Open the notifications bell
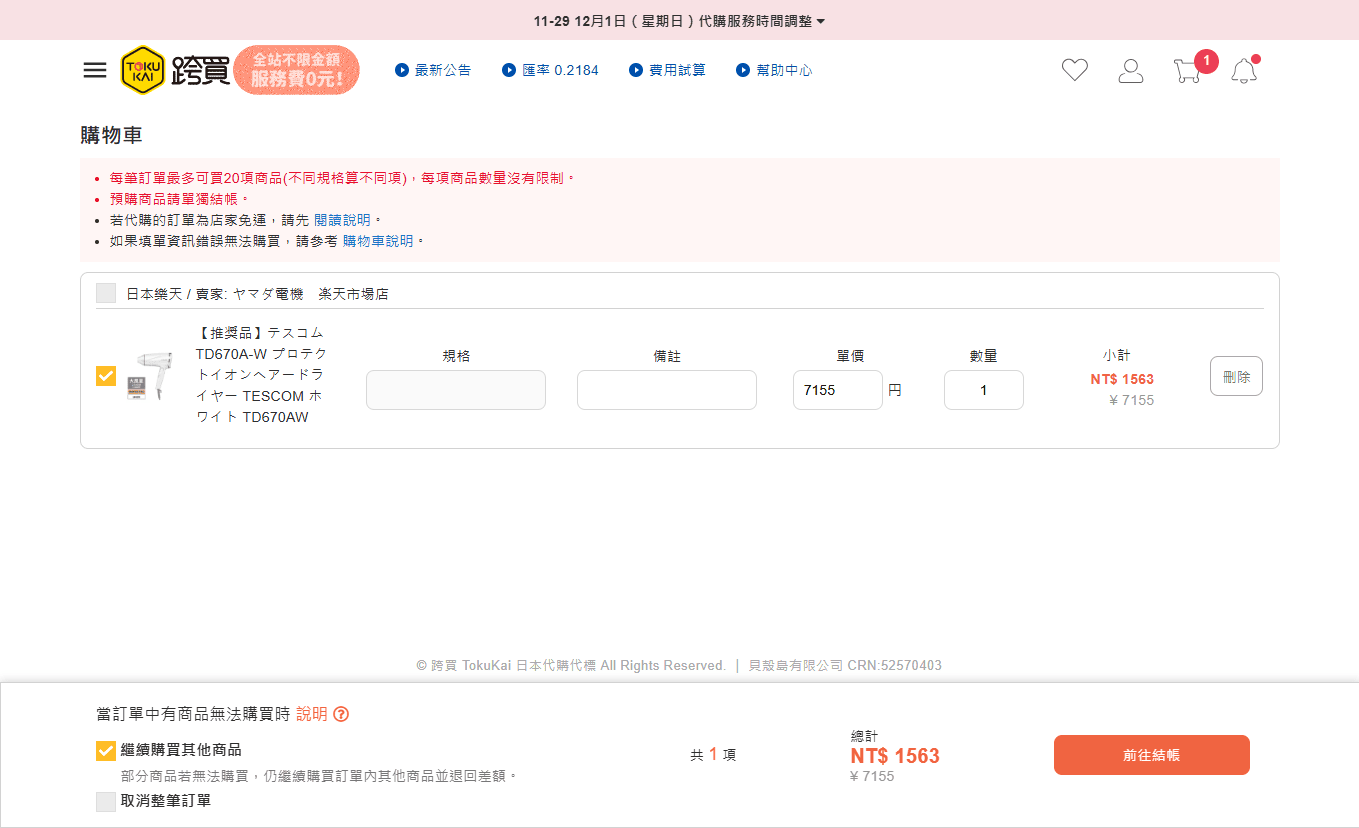The height and width of the screenshot is (828, 1359). (x=1243, y=71)
